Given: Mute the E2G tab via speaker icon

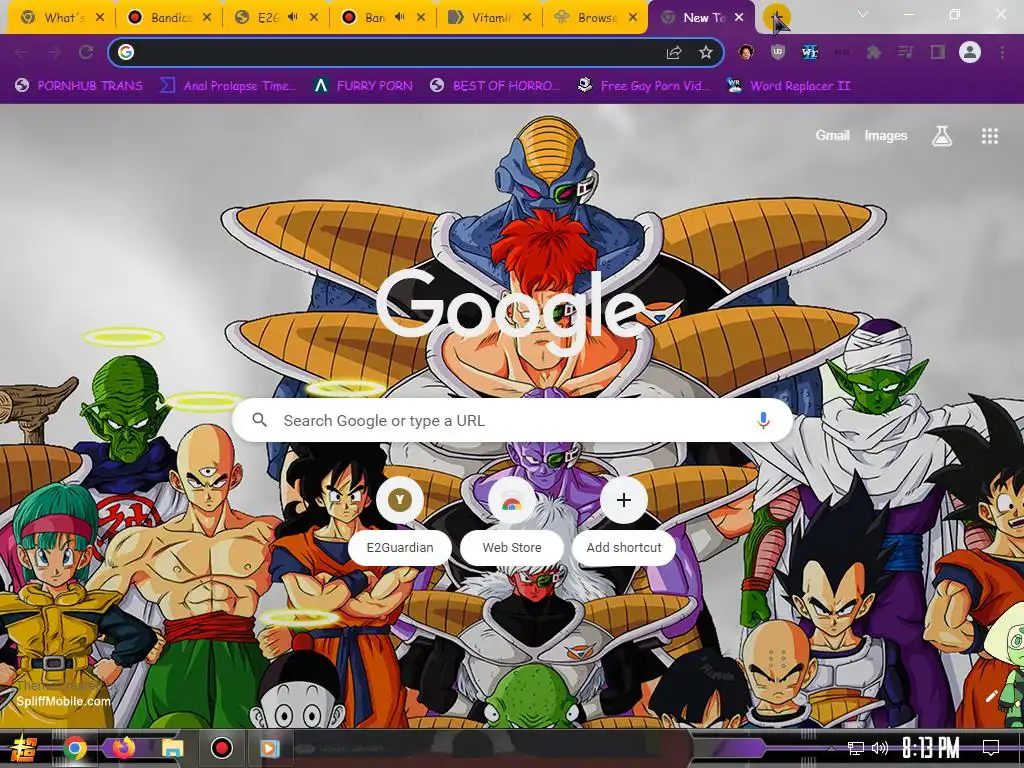Looking at the screenshot, I should pyautogui.click(x=293, y=18).
